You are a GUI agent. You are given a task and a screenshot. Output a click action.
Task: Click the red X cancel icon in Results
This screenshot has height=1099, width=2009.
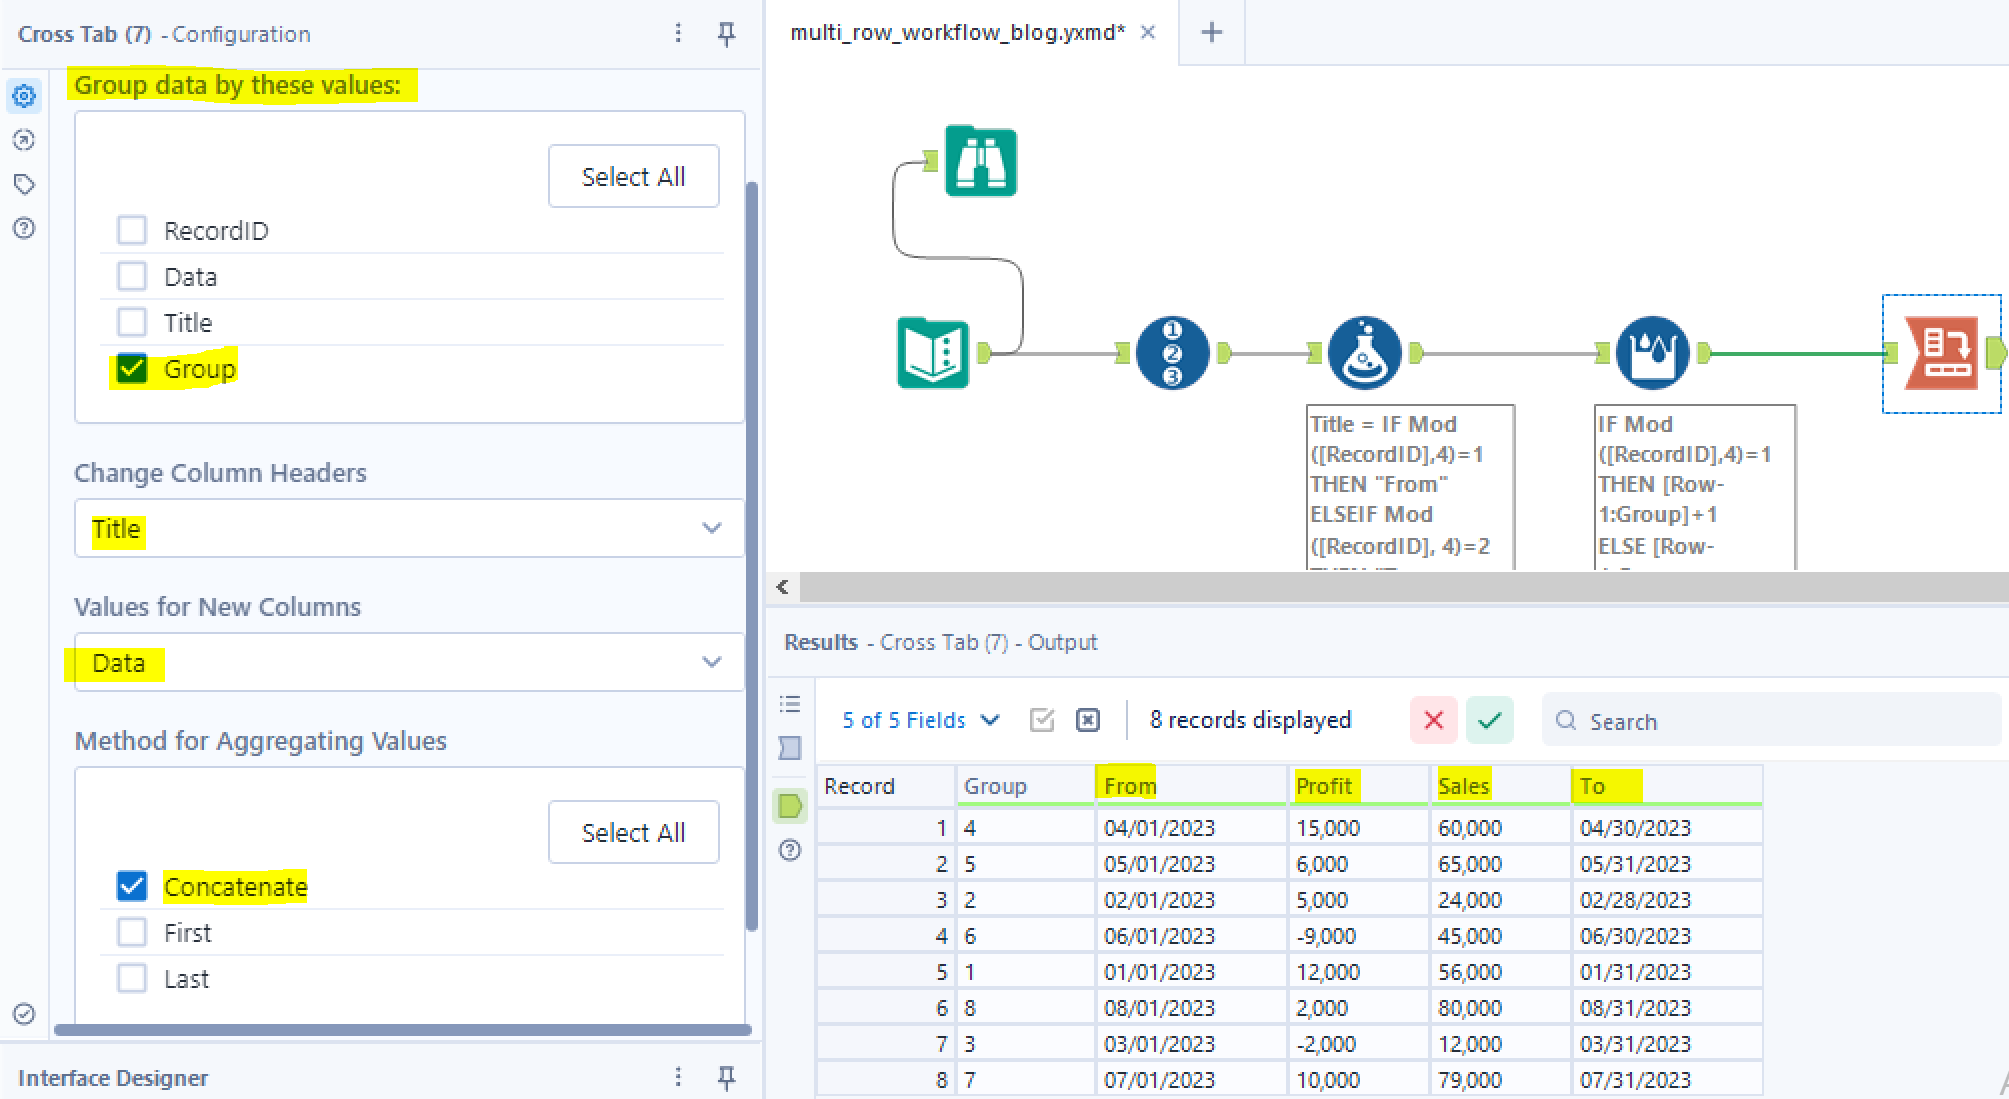[x=1433, y=720]
